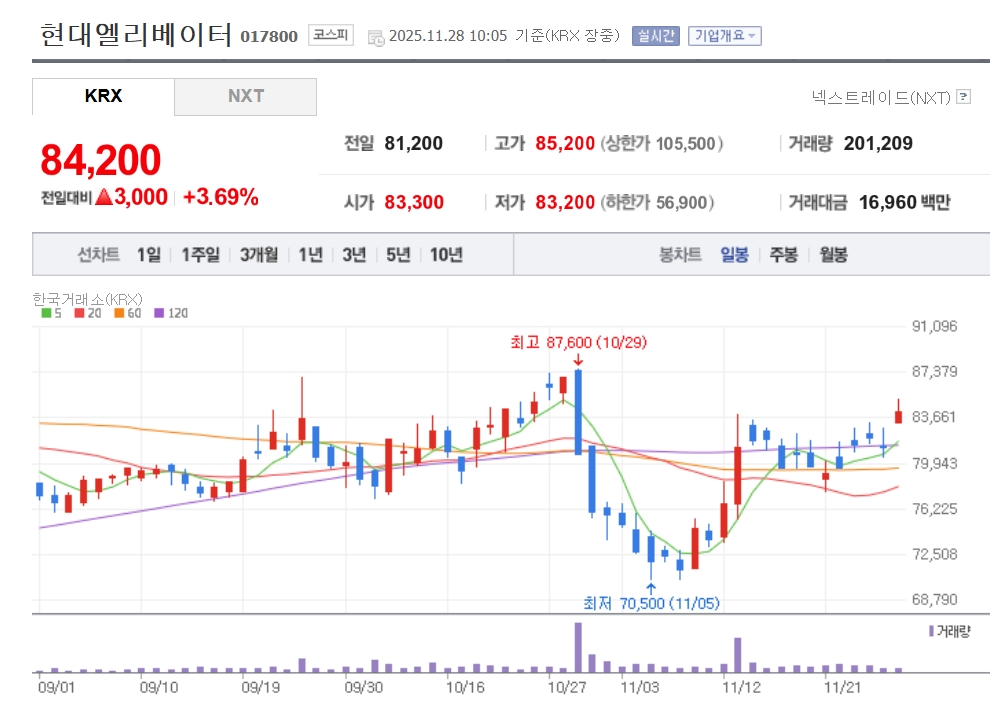Click the purple 120-day moving average swatch
Image resolution: width=990 pixels, height=715 pixels.
click(x=159, y=313)
